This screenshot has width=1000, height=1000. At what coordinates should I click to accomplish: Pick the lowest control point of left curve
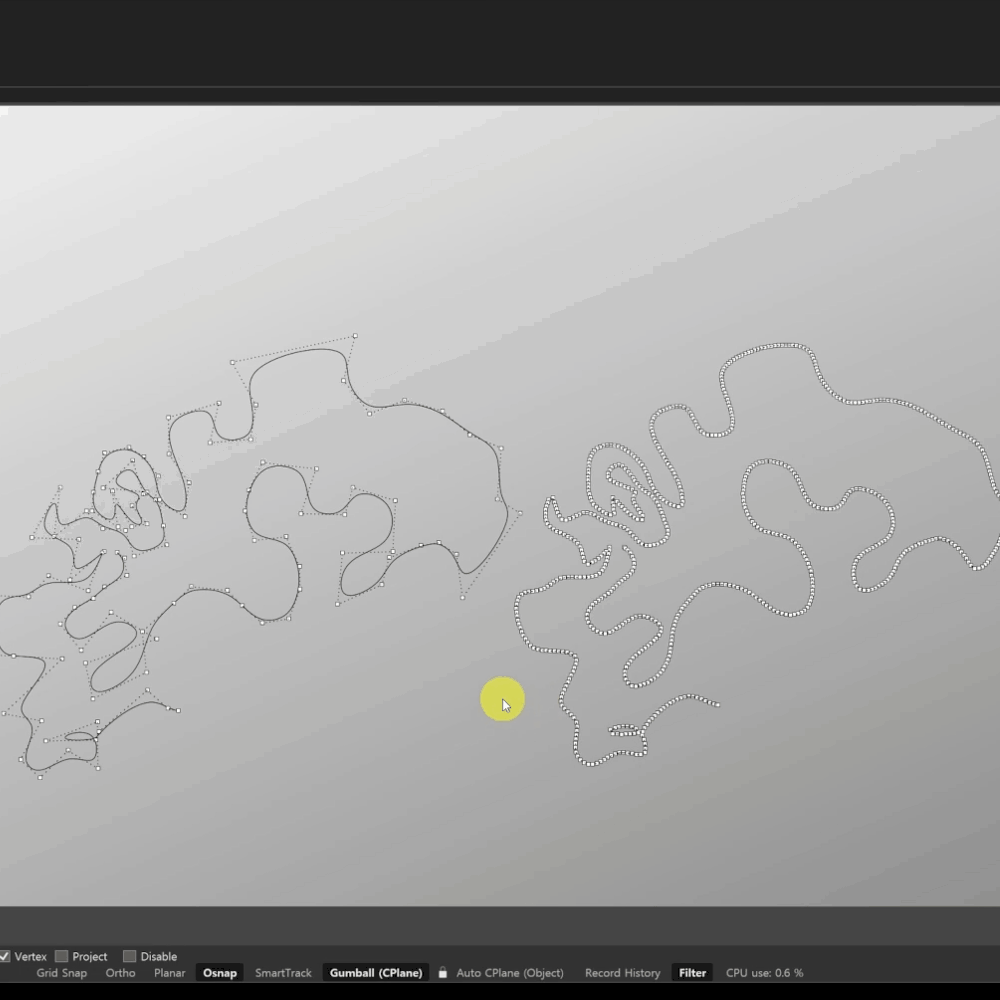pyautogui.click(x=41, y=777)
